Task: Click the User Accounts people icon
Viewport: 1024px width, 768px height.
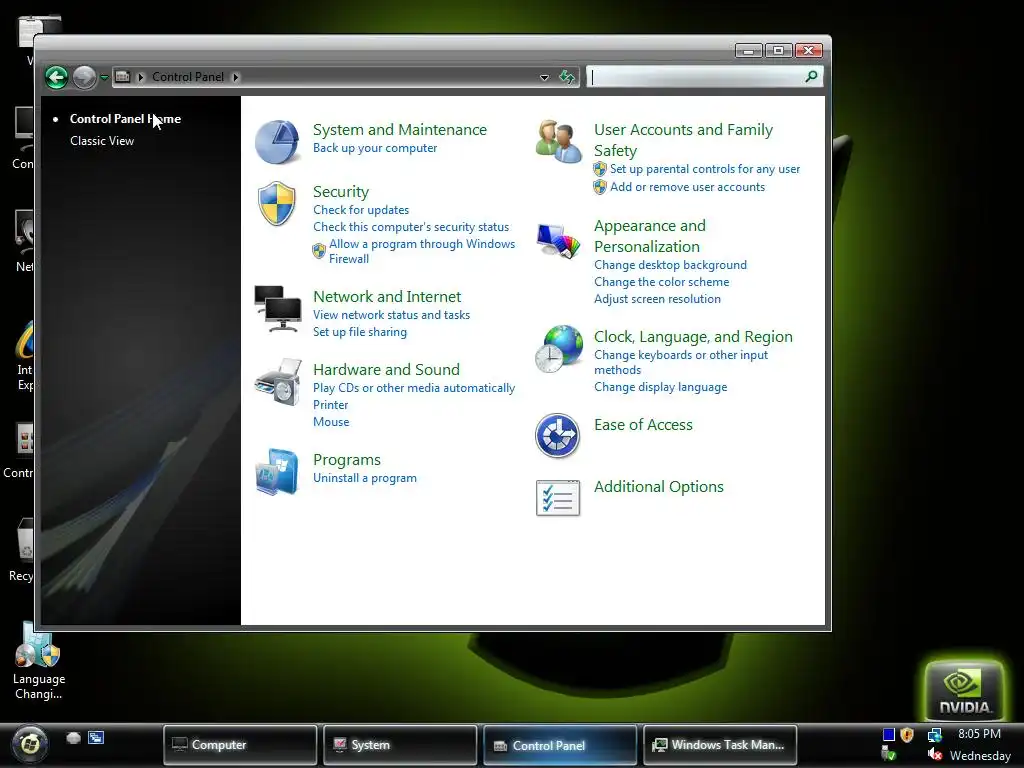Action: click(x=558, y=141)
